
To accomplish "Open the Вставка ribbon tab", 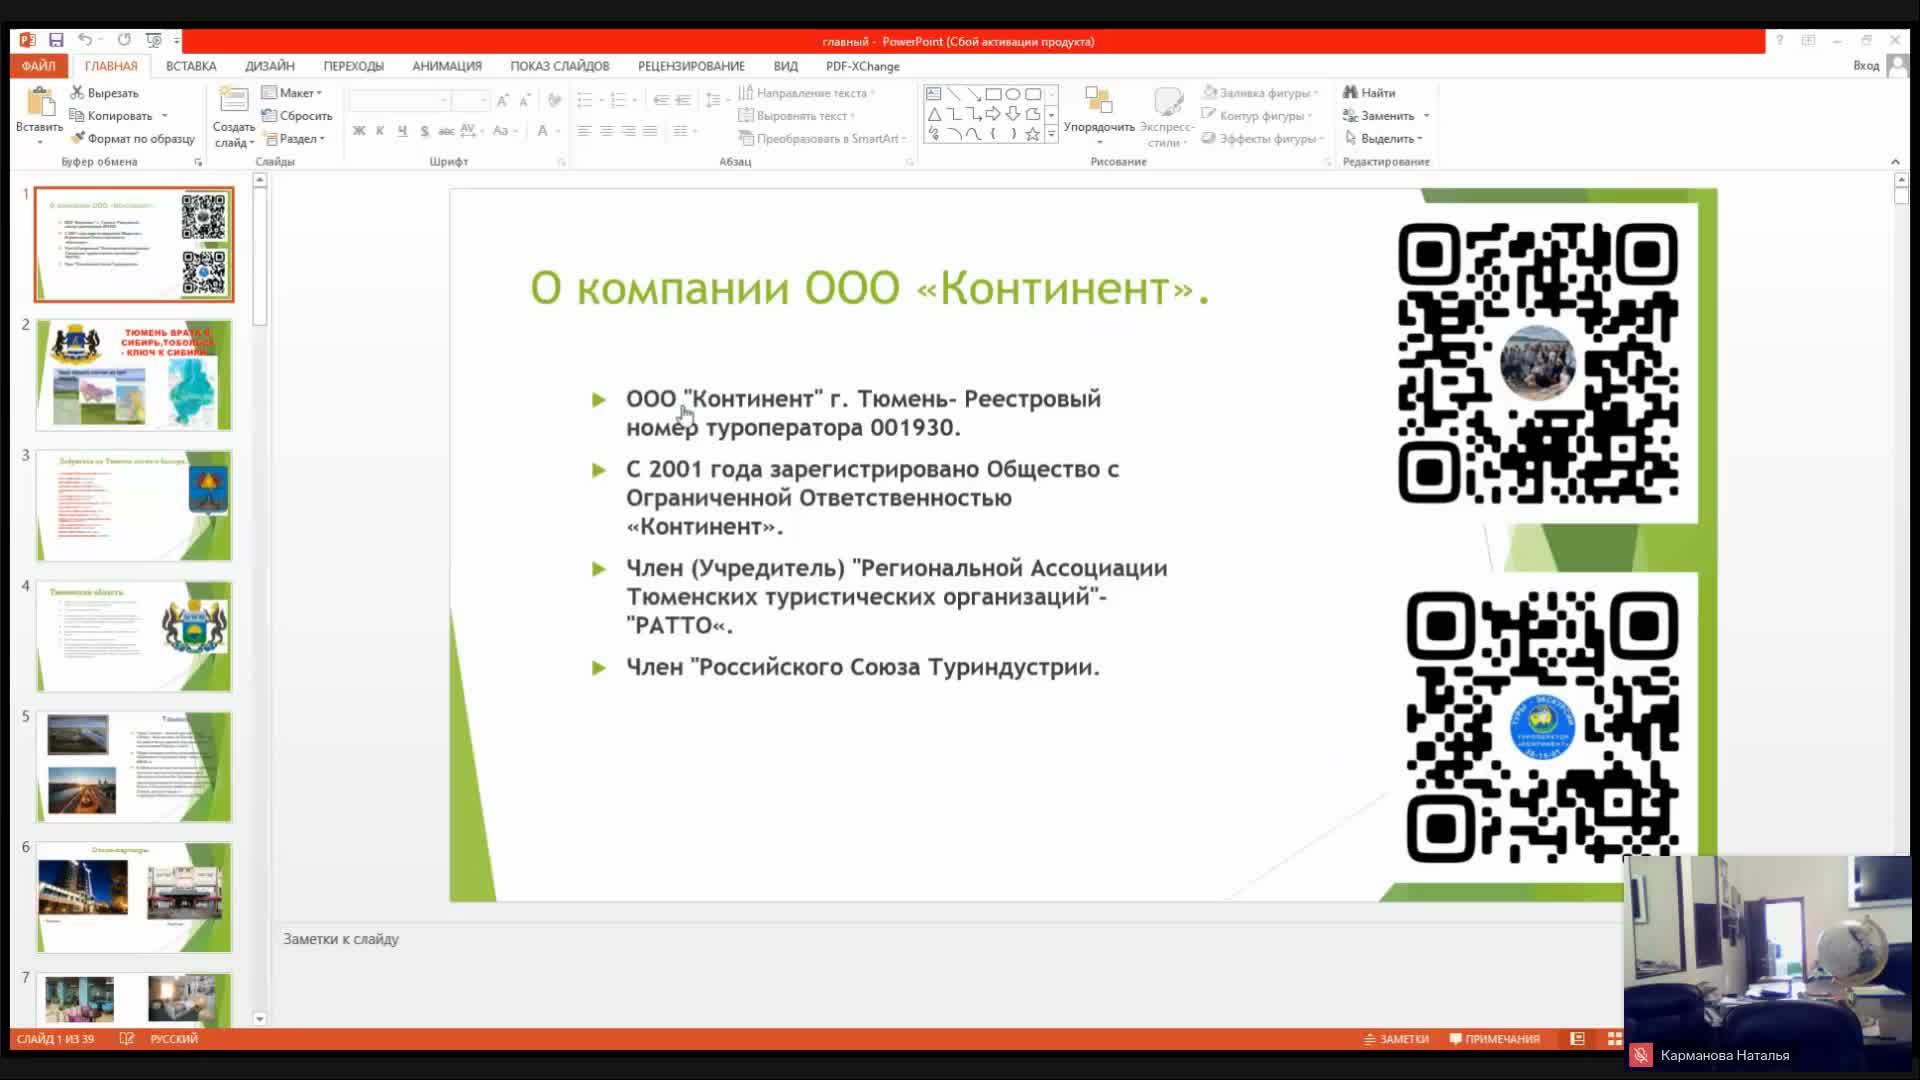I will [x=190, y=66].
